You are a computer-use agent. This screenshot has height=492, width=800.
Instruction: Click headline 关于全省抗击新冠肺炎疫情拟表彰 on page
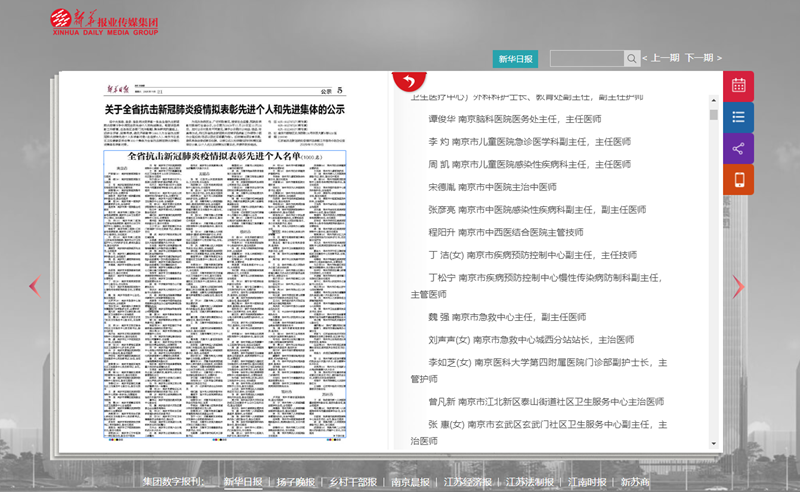[224, 109]
